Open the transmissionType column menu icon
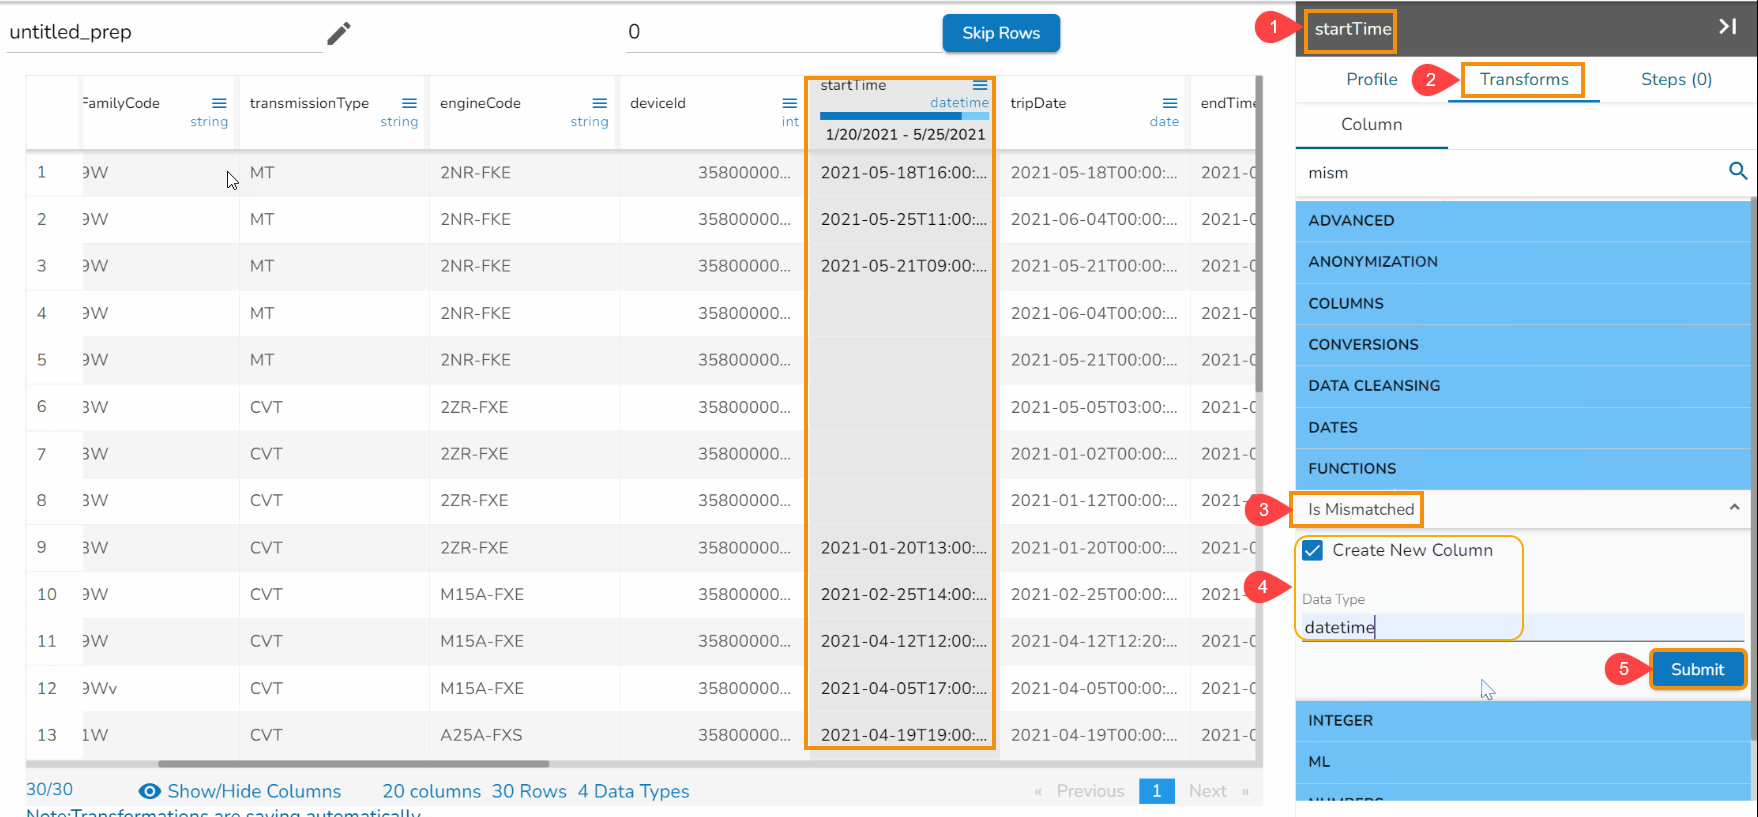The width and height of the screenshot is (1758, 817). 409,103
